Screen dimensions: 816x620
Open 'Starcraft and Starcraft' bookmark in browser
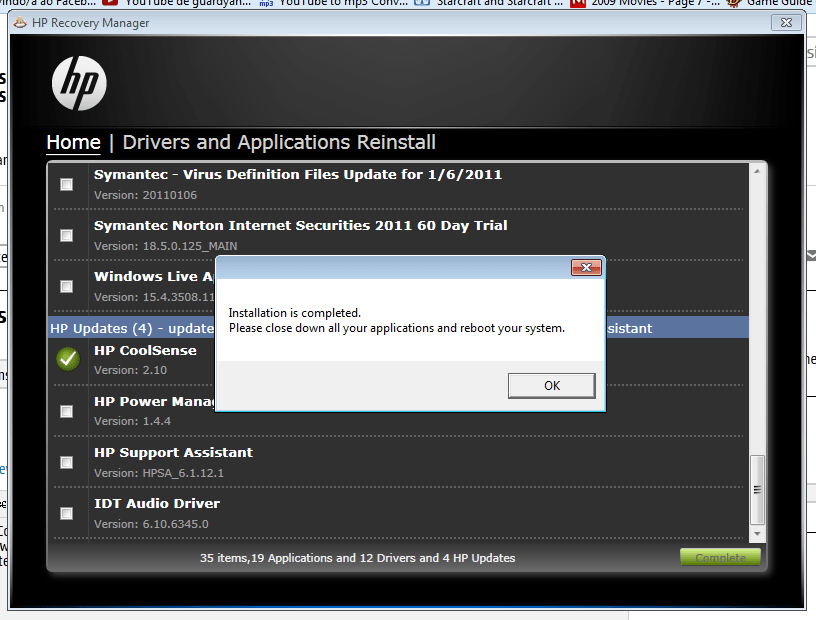click(x=489, y=3)
